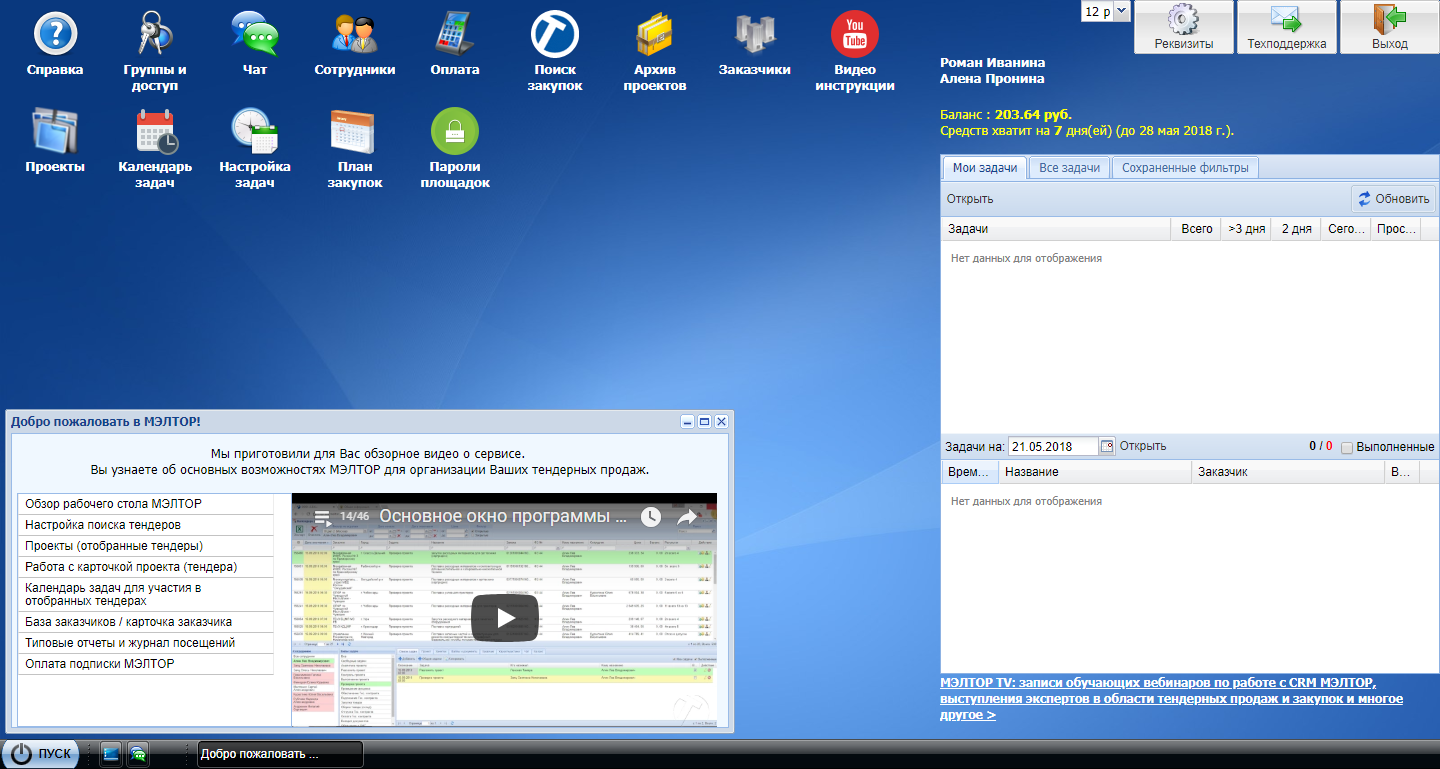Select Проекты (отобранные тендеры) video
This screenshot has height=769, width=1440.
[146, 546]
